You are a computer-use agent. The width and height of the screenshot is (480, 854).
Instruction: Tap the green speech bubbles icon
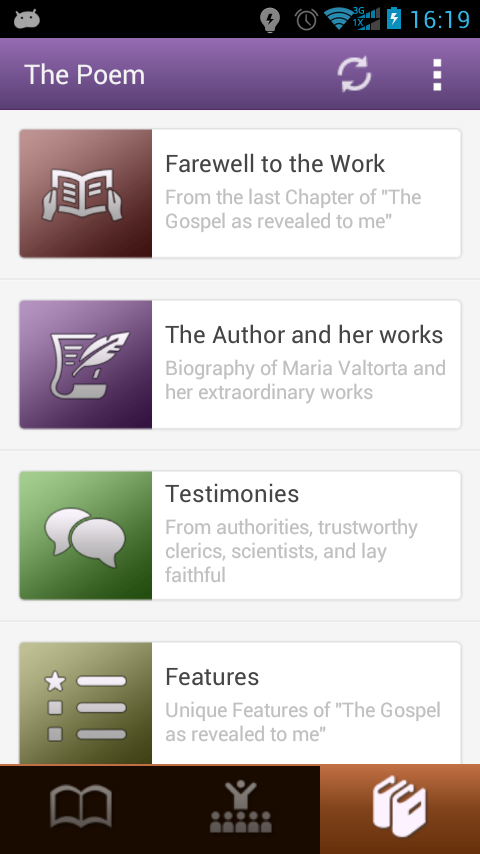click(86, 535)
